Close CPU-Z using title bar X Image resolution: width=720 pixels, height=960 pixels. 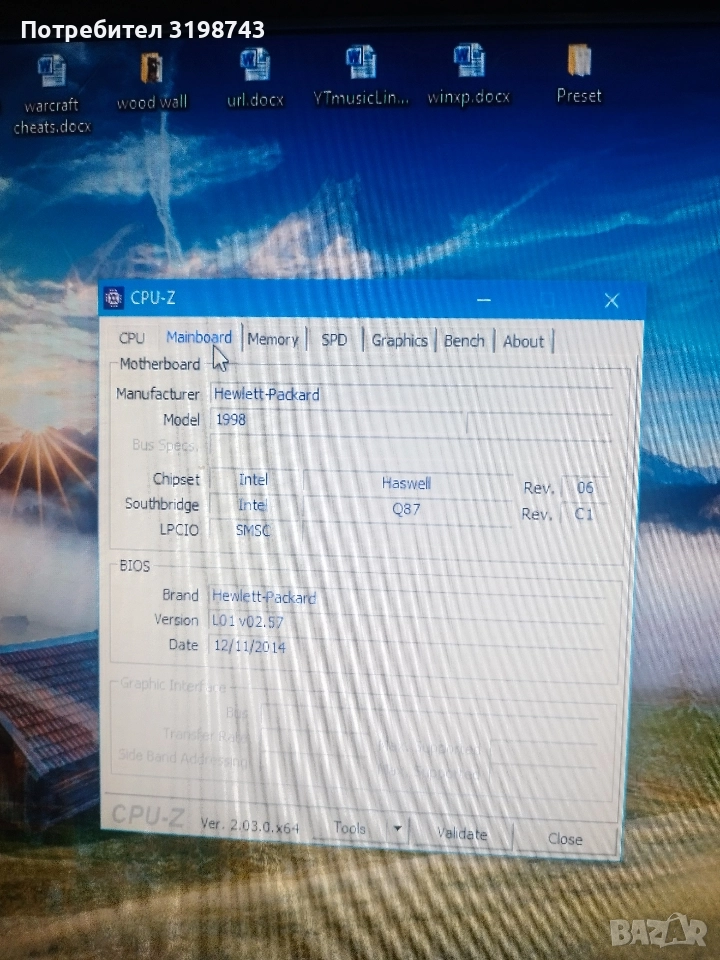pos(612,301)
